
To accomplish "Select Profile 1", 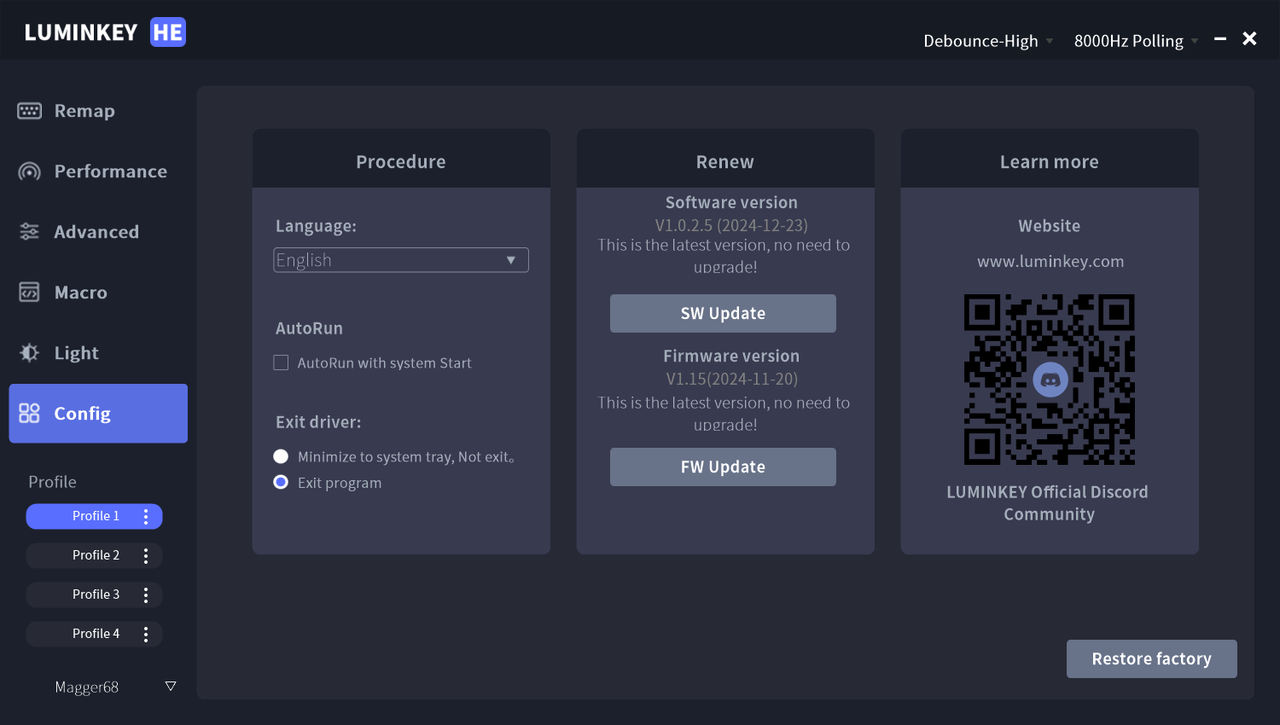I will [94, 516].
